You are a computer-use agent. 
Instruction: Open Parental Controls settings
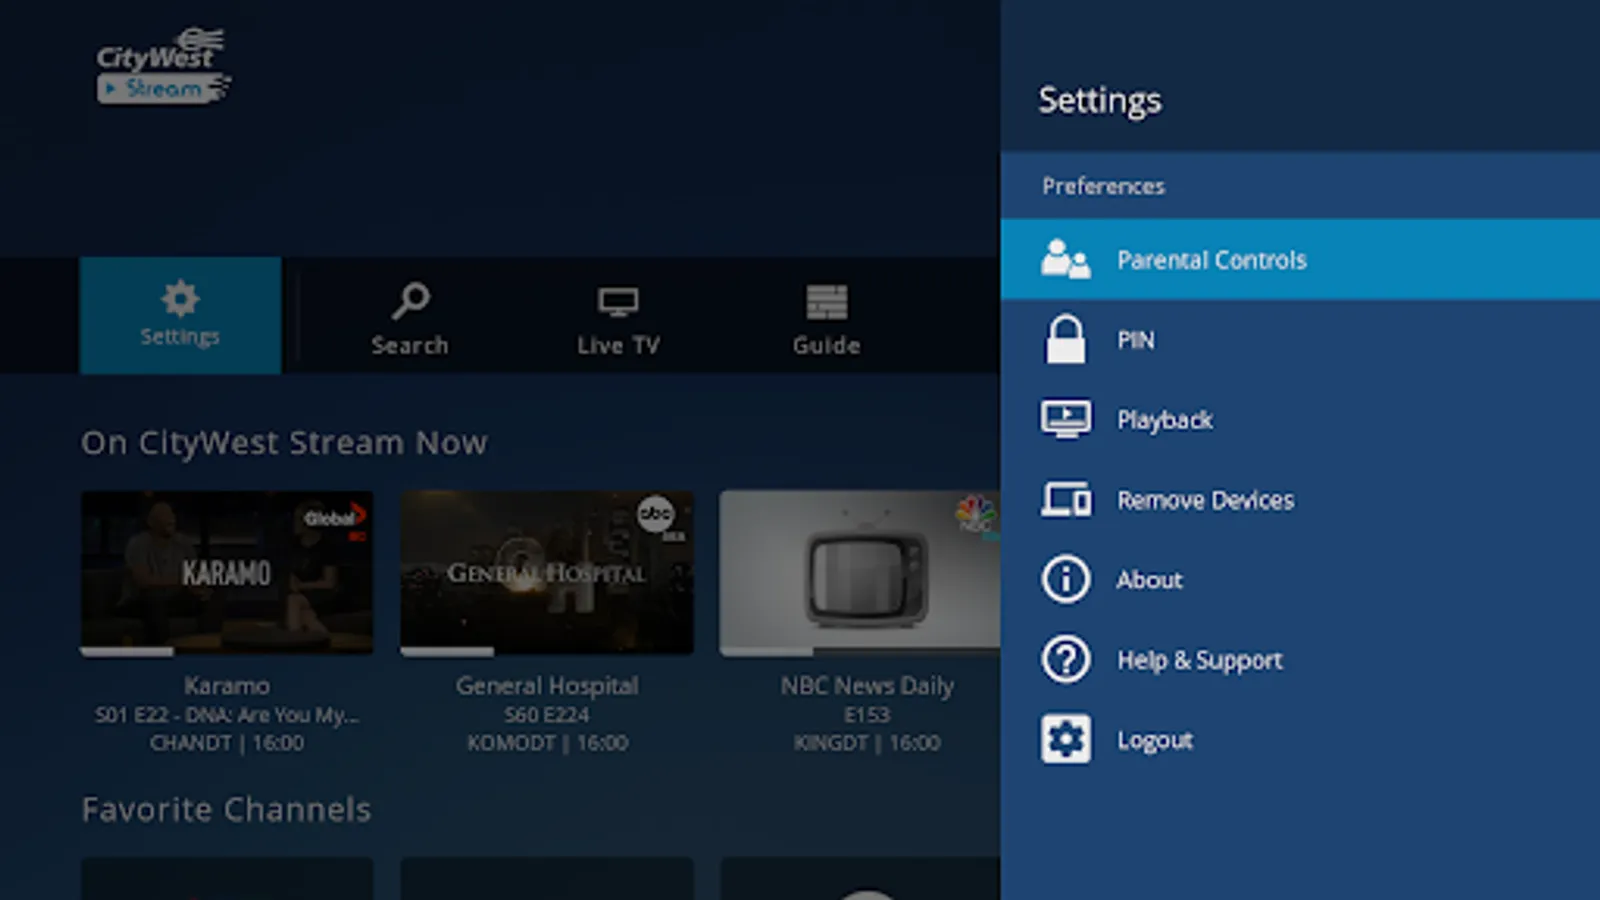(1300, 259)
